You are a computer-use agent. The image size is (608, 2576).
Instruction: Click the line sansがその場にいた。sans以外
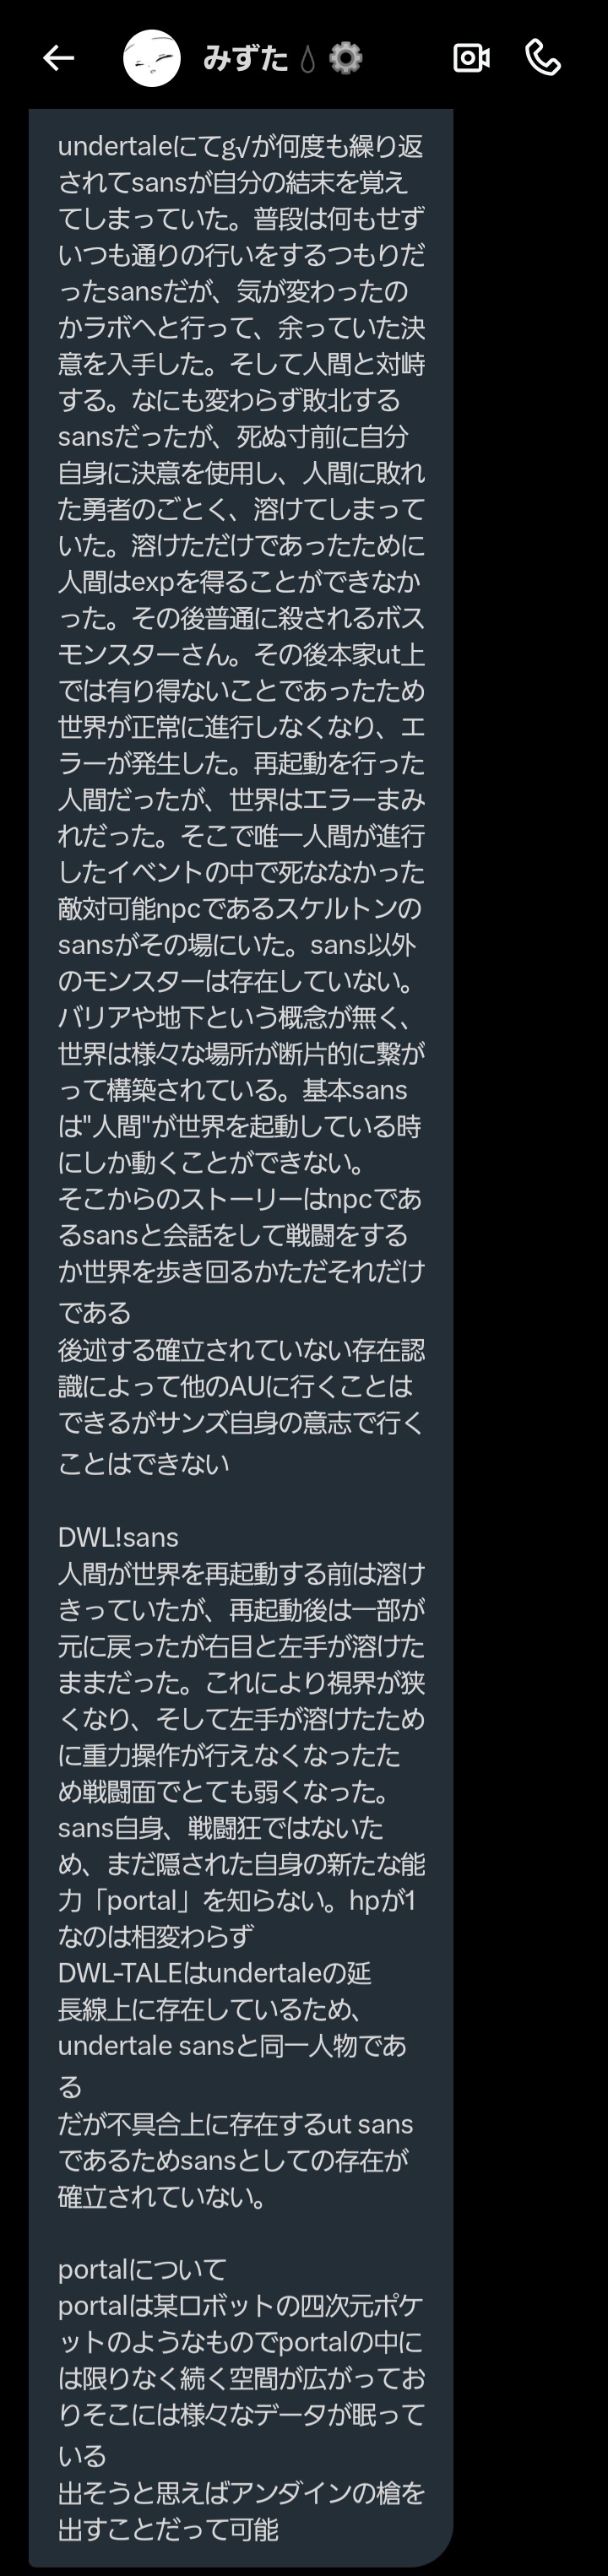(x=237, y=944)
